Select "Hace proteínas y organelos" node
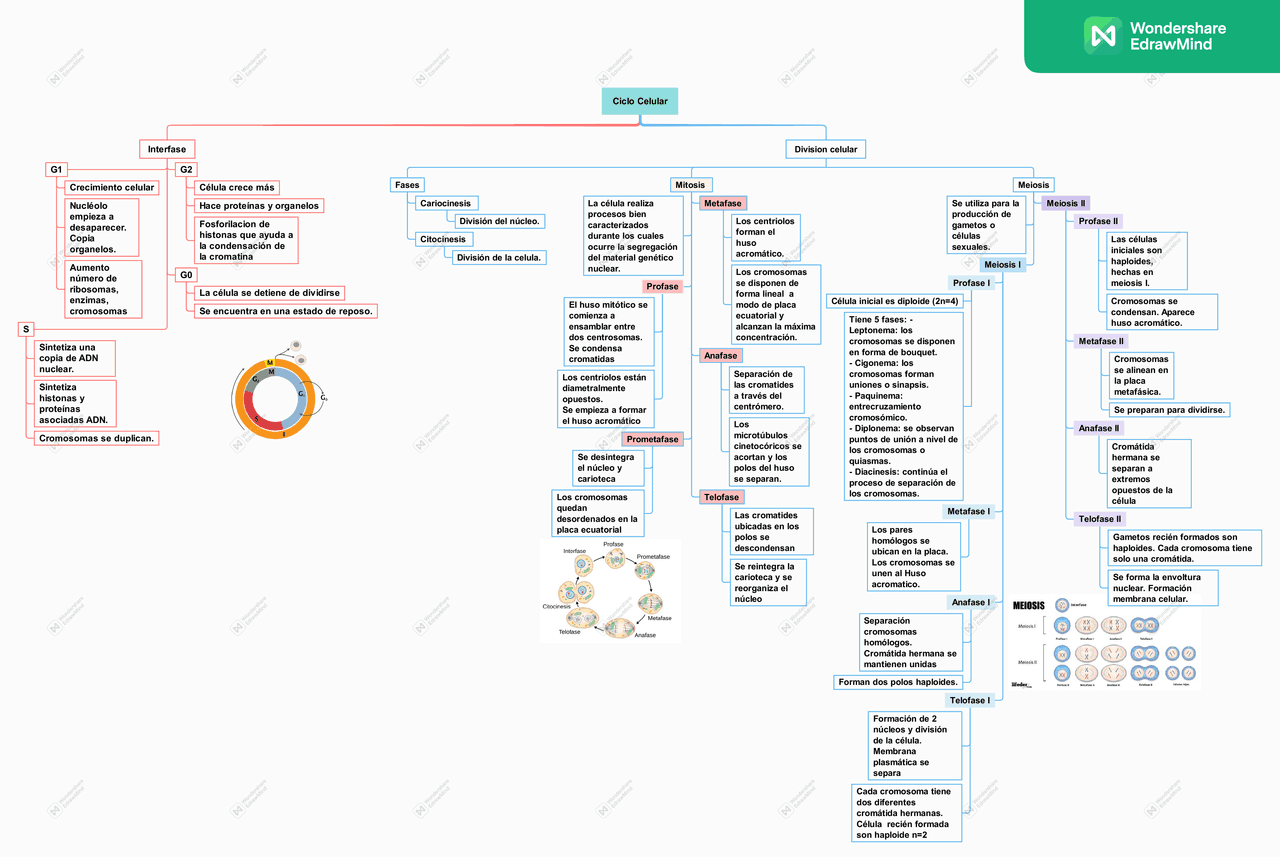 260,206
